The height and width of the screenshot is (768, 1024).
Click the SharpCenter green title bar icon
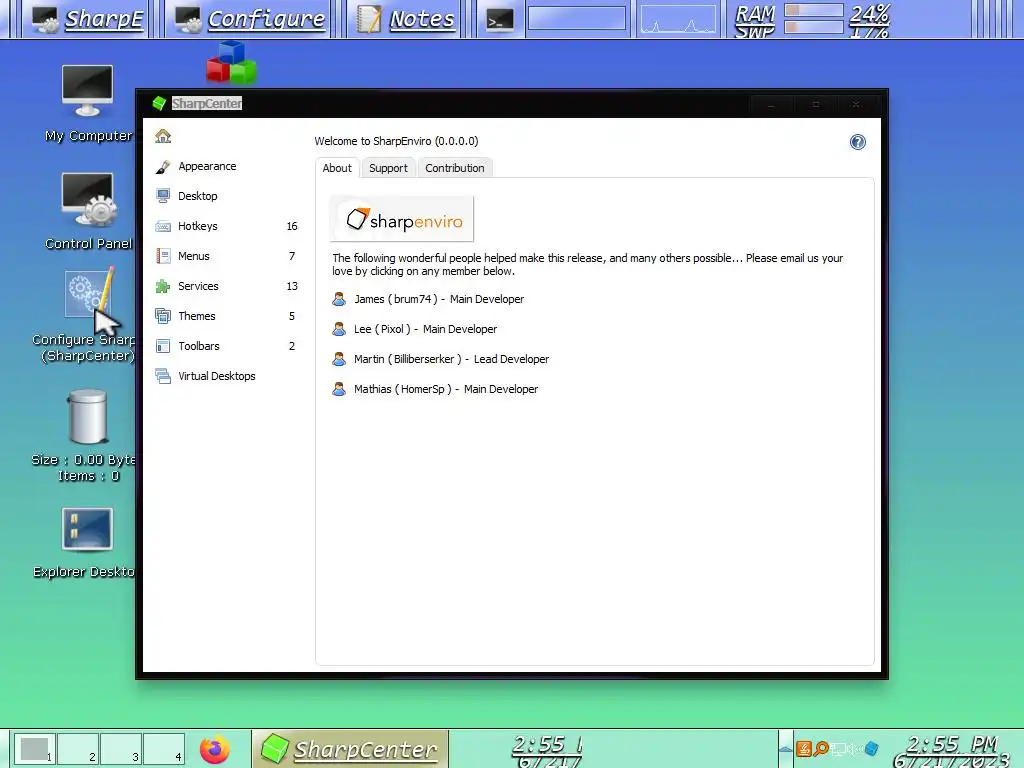click(159, 103)
